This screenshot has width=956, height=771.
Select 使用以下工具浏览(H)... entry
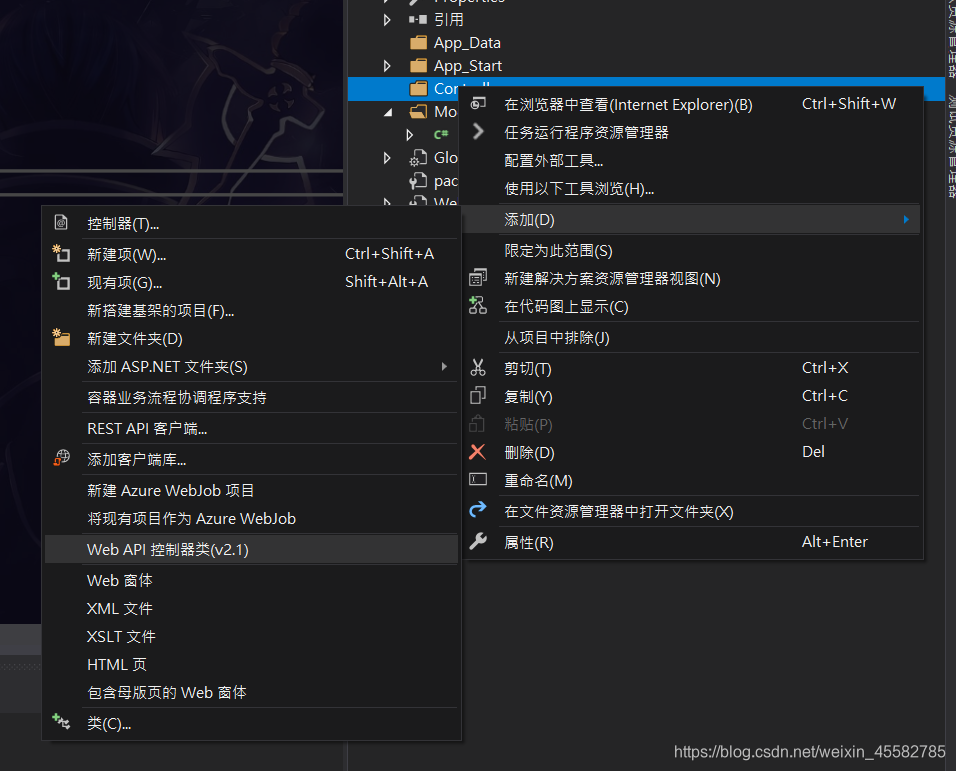tap(691, 188)
